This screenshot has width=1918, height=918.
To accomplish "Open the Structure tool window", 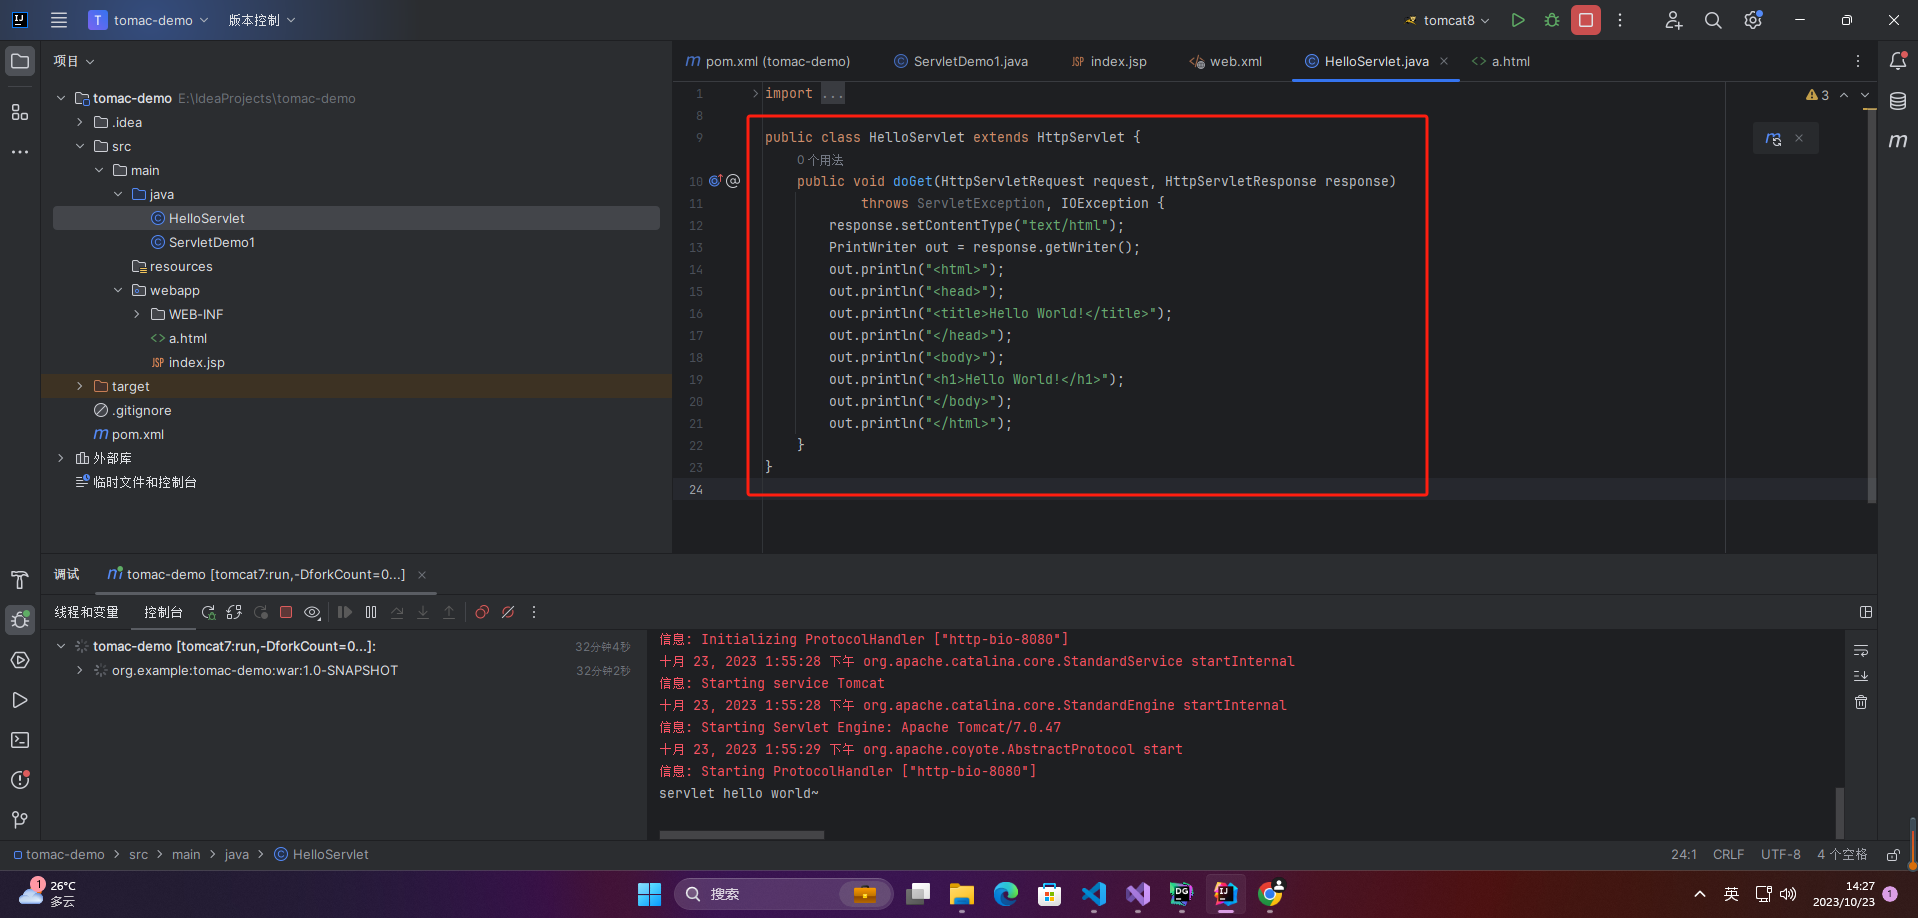I will (20, 112).
